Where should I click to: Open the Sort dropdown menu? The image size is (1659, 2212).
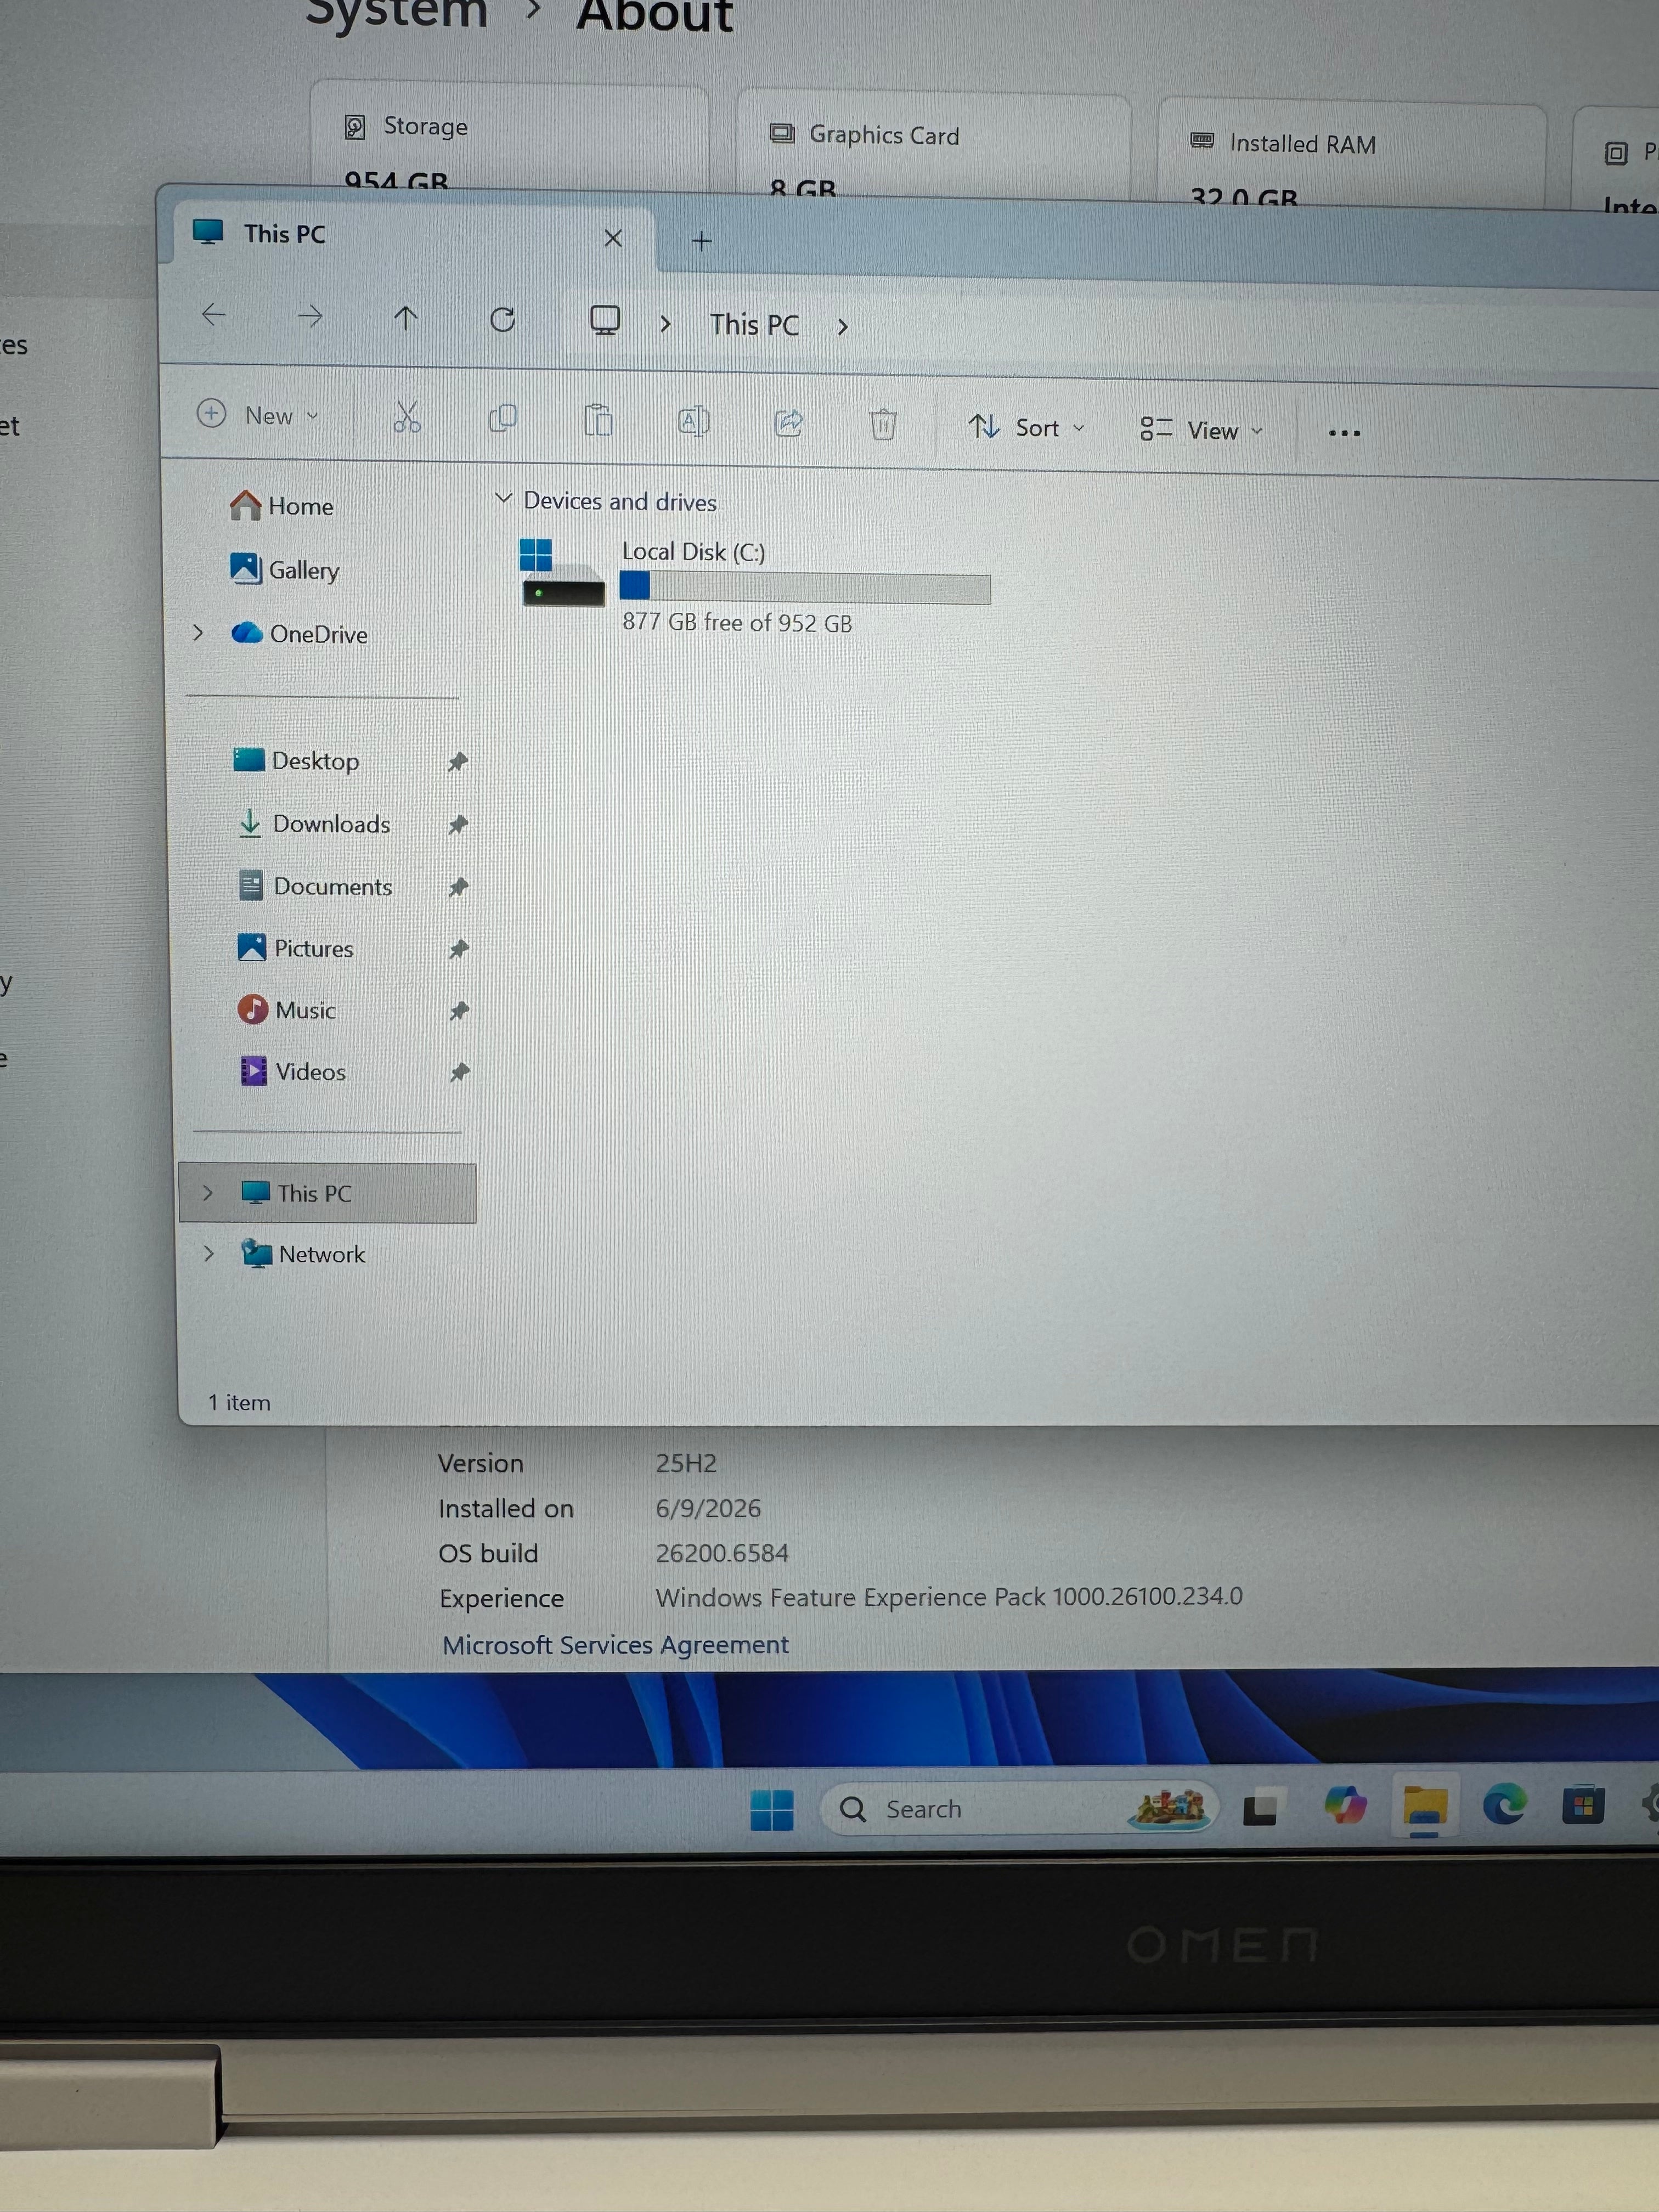[x=1027, y=428]
